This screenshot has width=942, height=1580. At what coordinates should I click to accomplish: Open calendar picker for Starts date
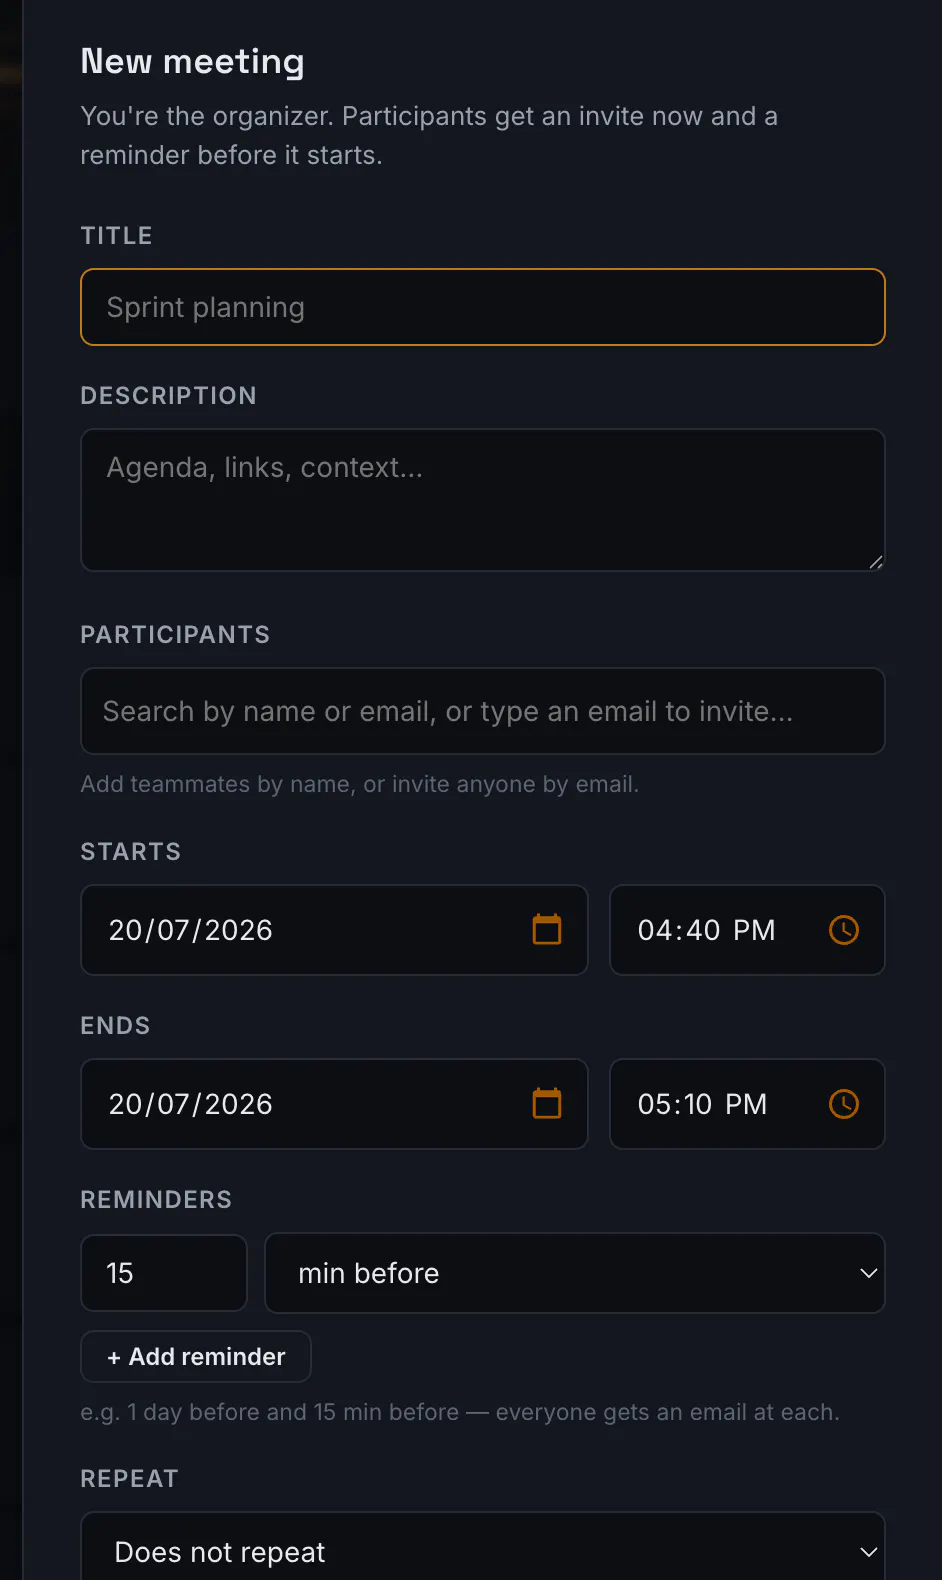[x=547, y=930]
